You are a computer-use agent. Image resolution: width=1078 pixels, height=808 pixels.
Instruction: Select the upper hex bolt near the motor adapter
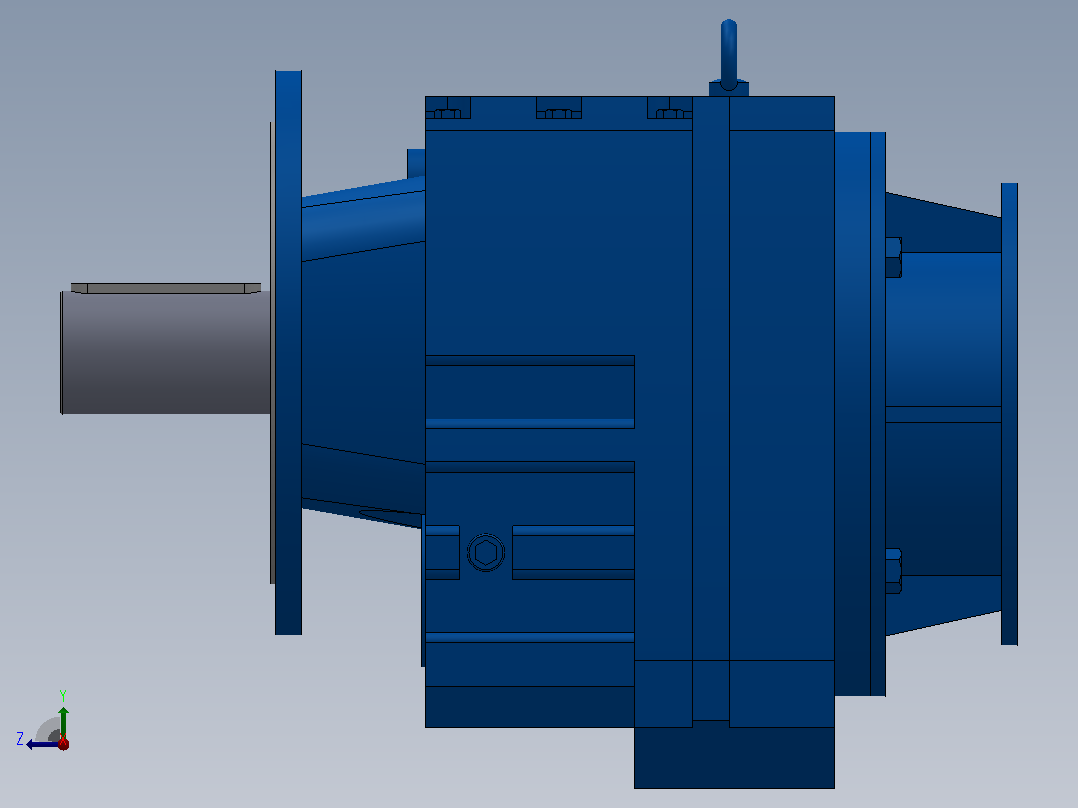pos(894,258)
